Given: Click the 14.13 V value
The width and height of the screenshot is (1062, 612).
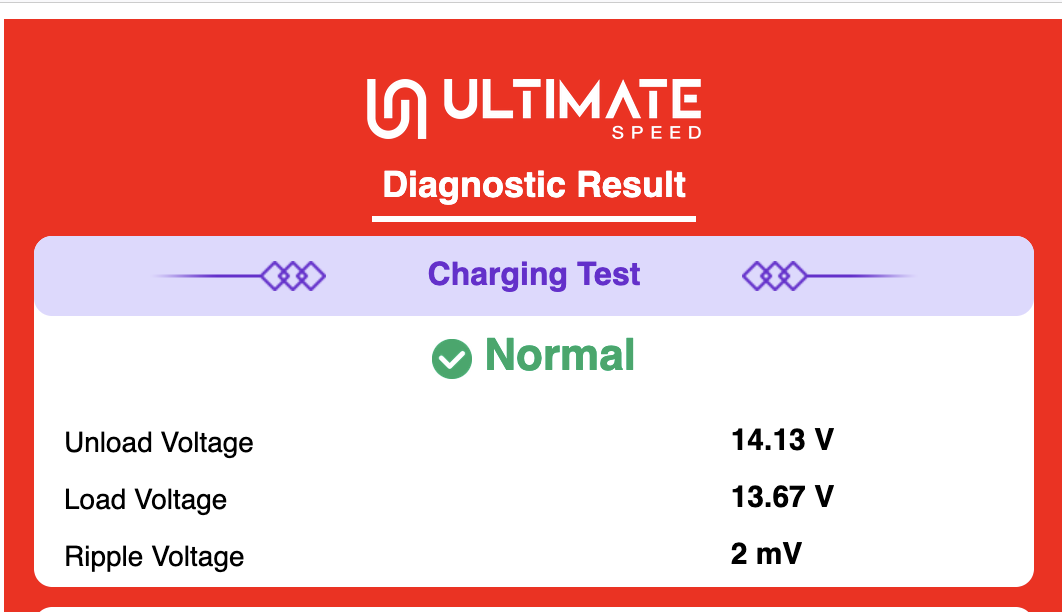Looking at the screenshot, I should [x=782, y=440].
